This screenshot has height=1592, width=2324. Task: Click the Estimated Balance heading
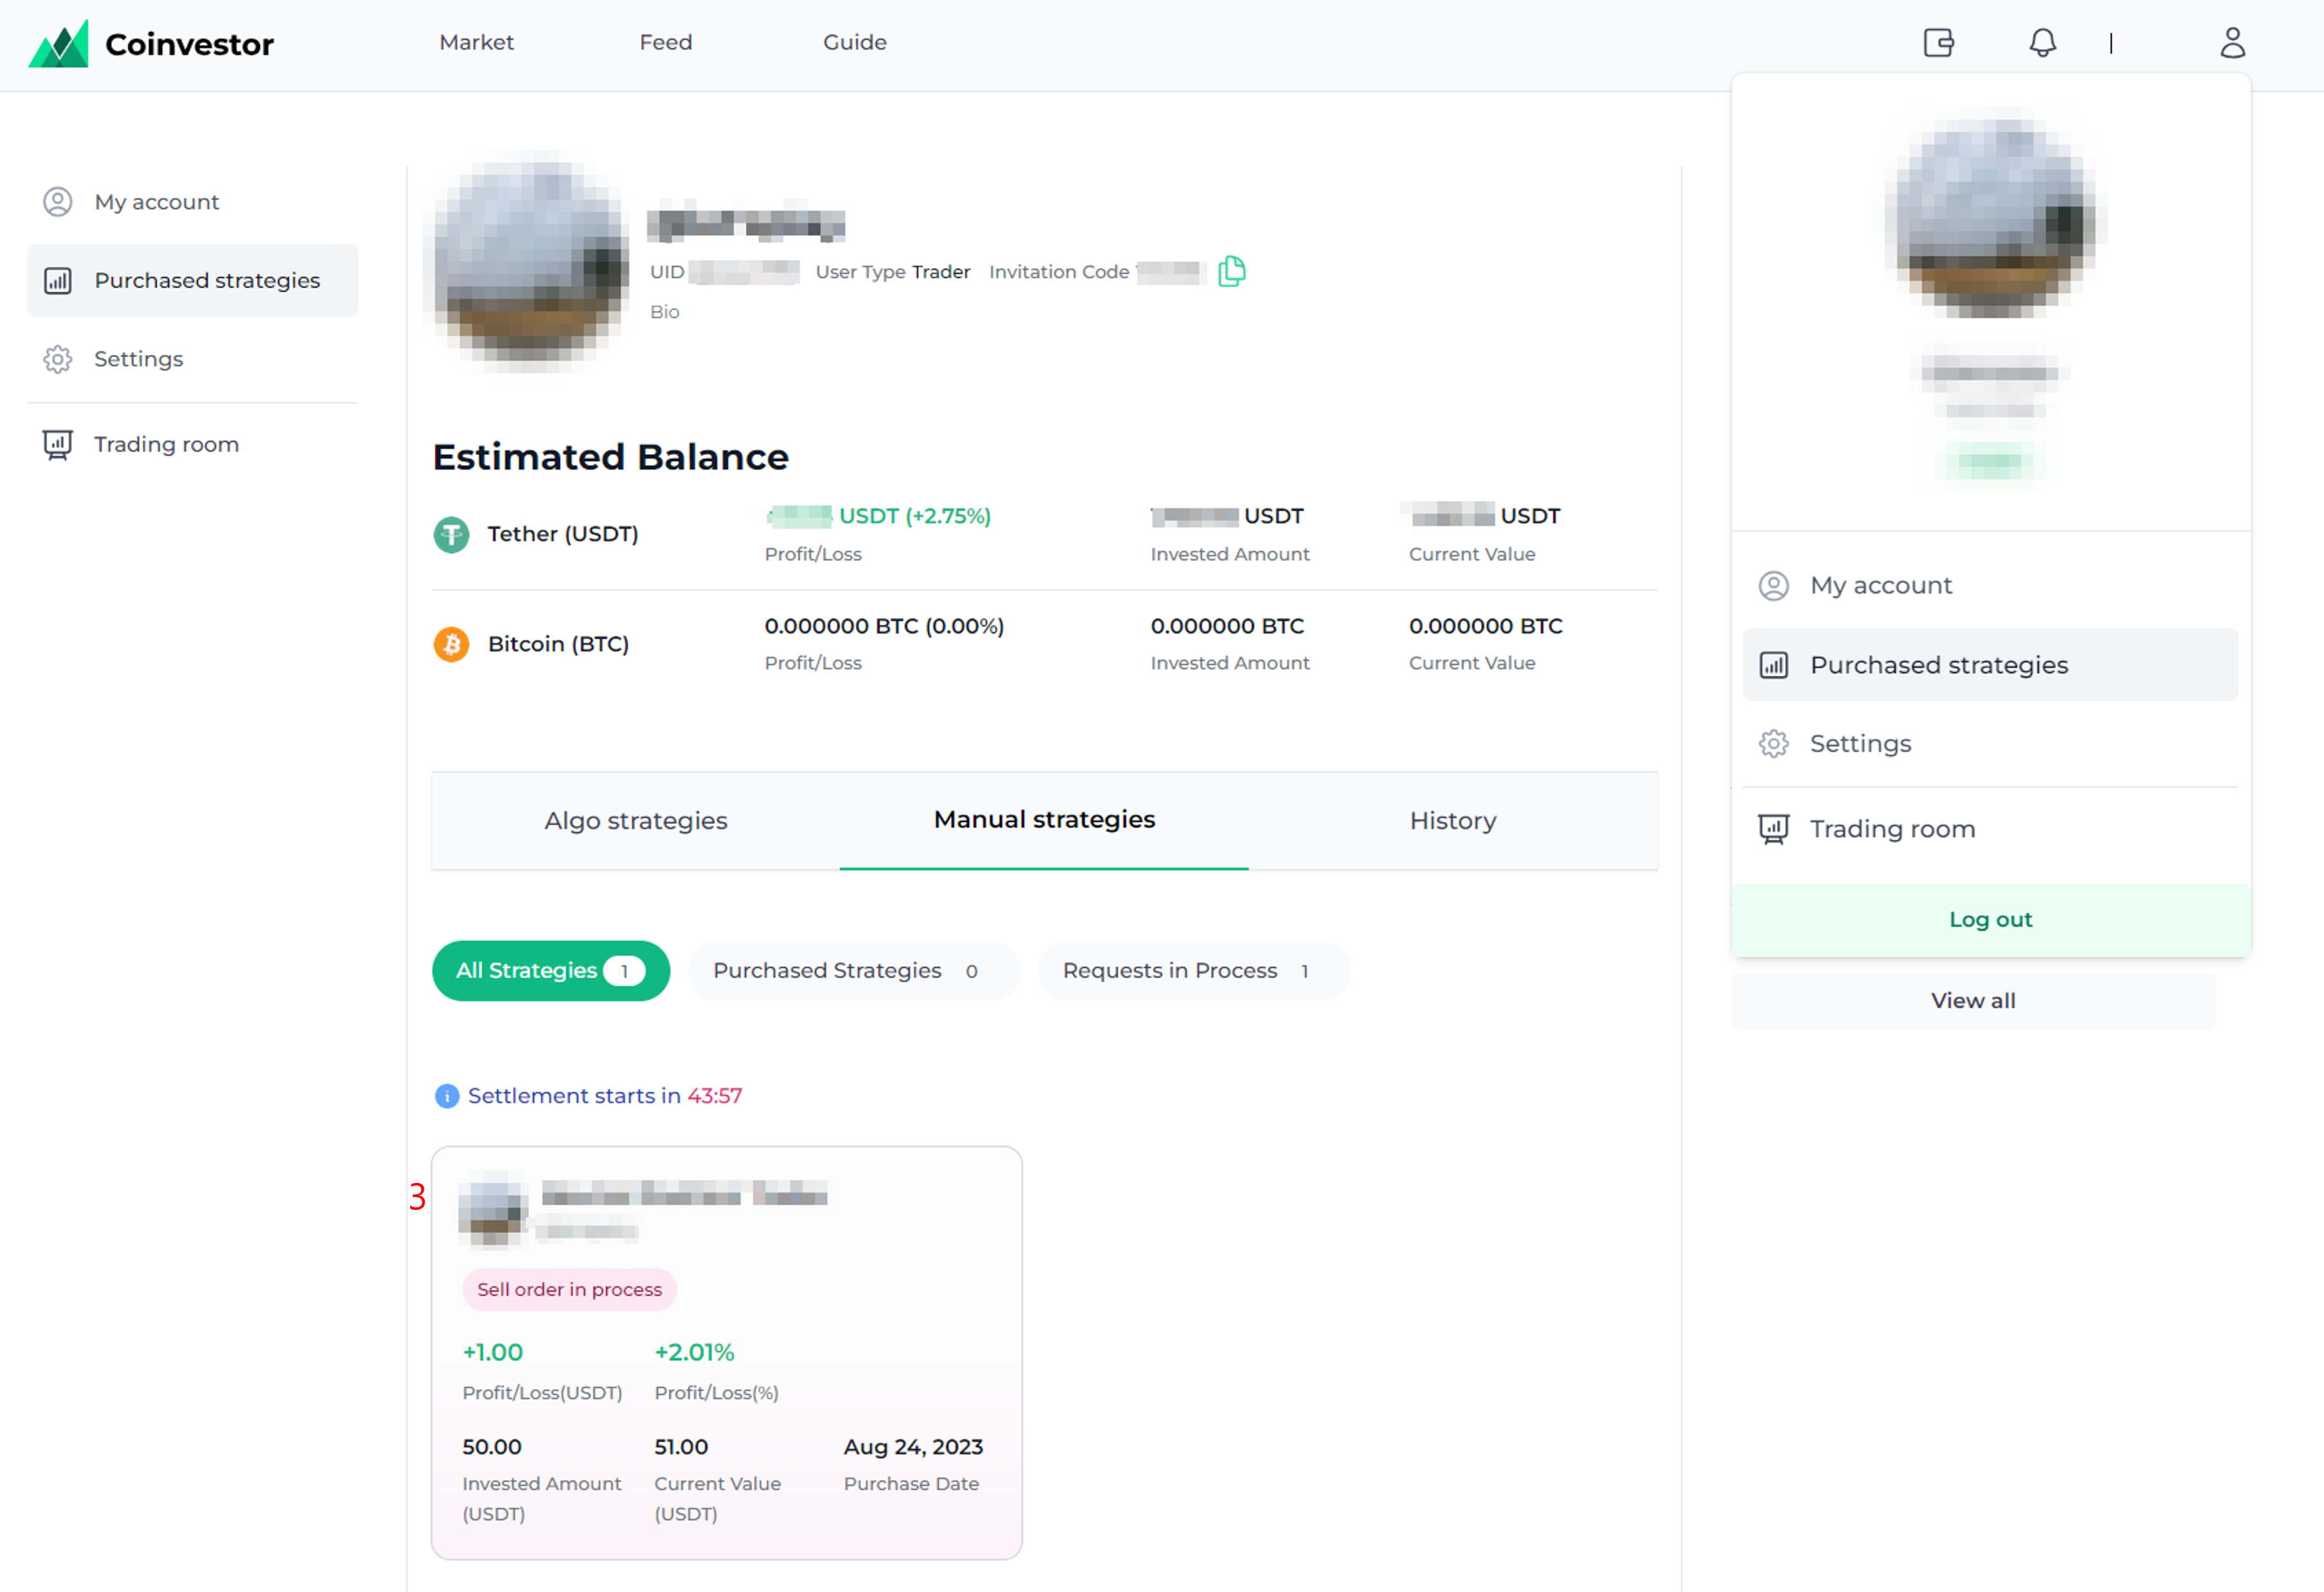coord(610,457)
